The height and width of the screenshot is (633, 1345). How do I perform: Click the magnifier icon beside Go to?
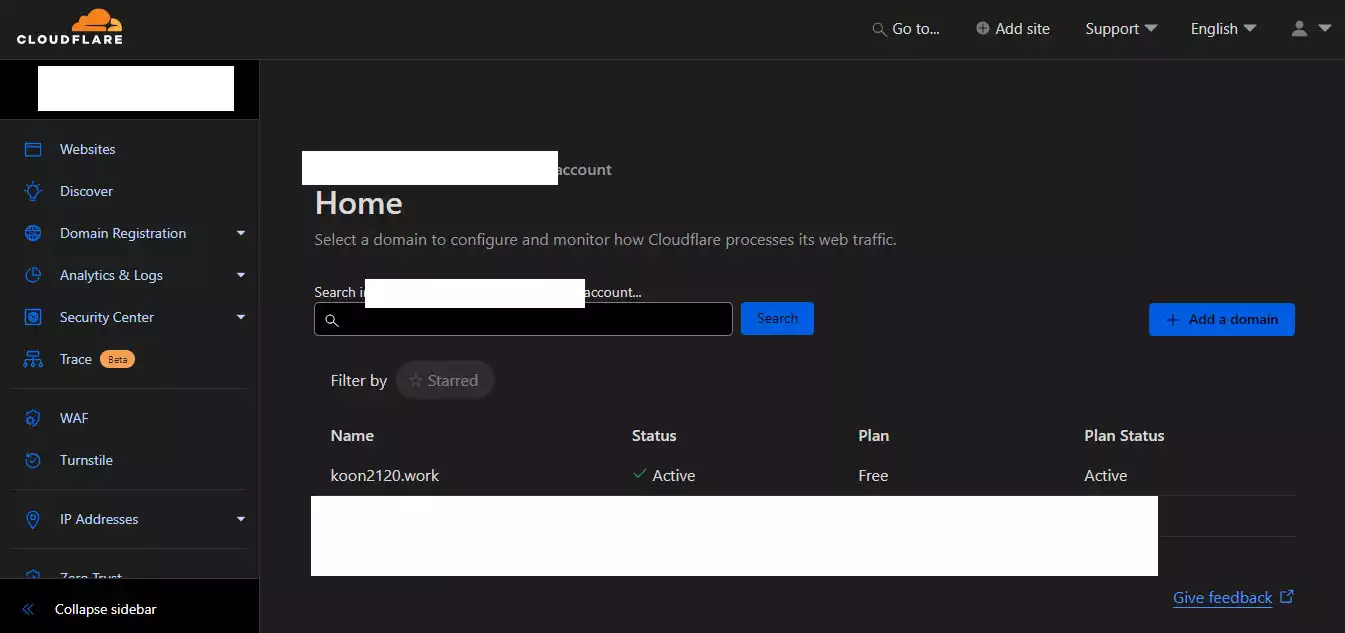(x=879, y=29)
